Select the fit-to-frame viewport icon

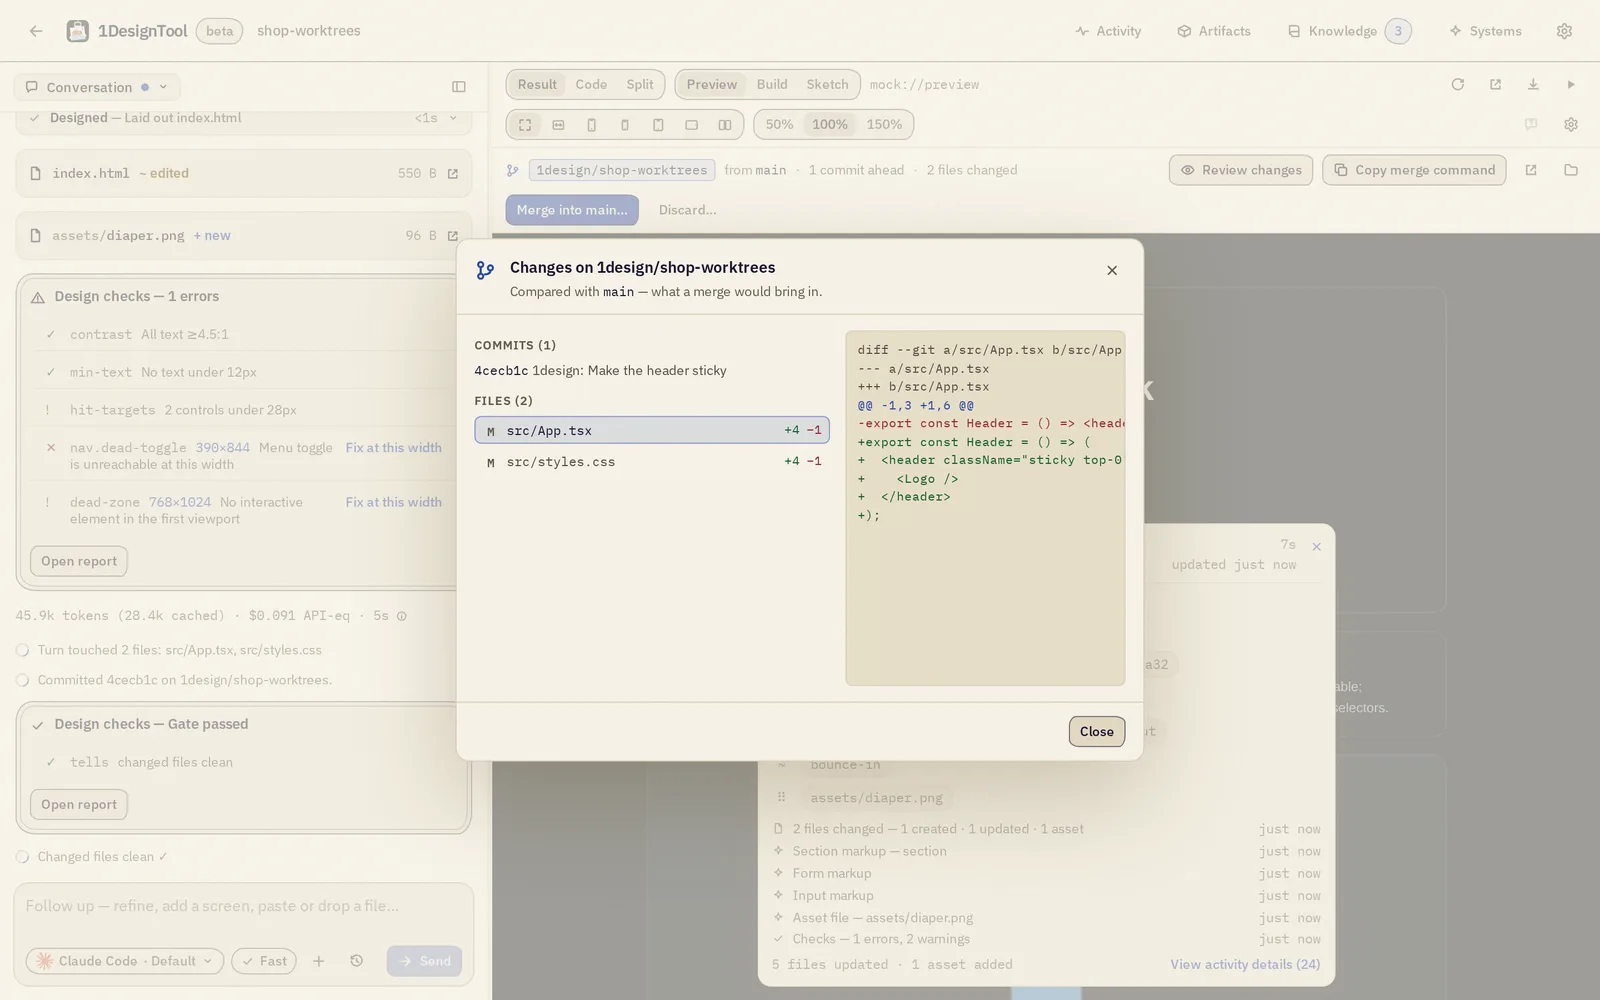525,125
